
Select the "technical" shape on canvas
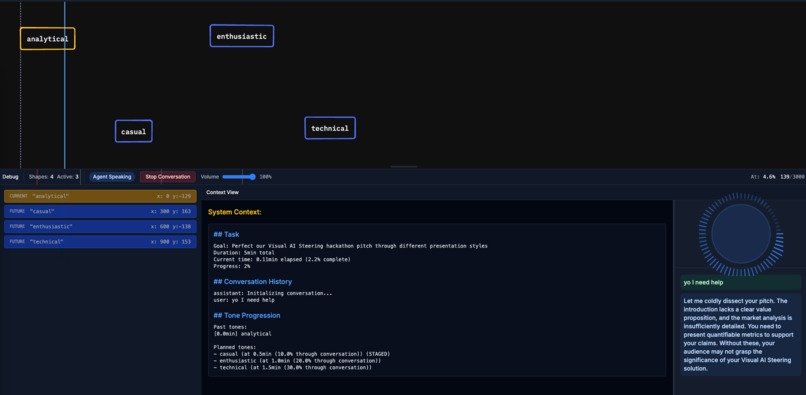coord(330,128)
